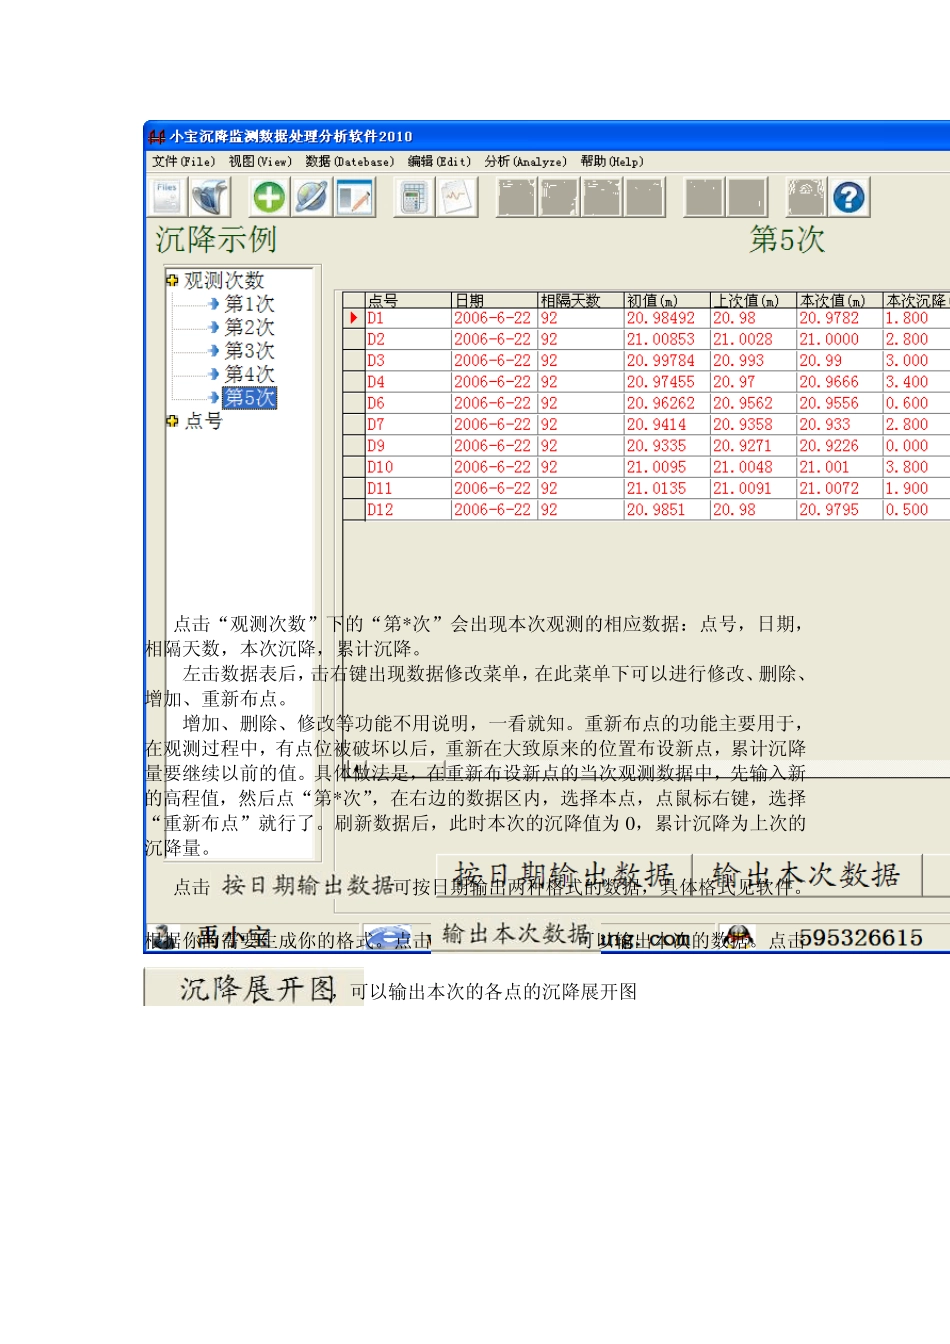The width and height of the screenshot is (950, 1344).
Task: Click settlement value 3.400 in row D4
Action: [916, 382]
